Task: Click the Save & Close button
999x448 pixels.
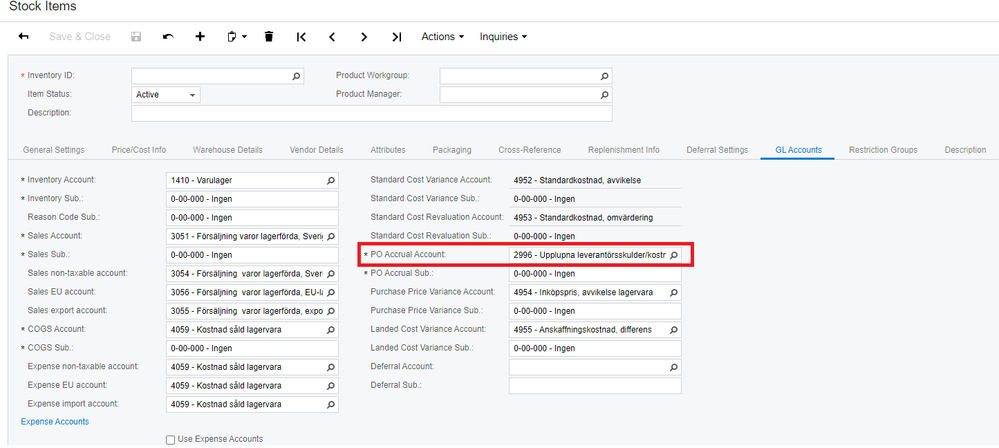Action: tap(80, 36)
